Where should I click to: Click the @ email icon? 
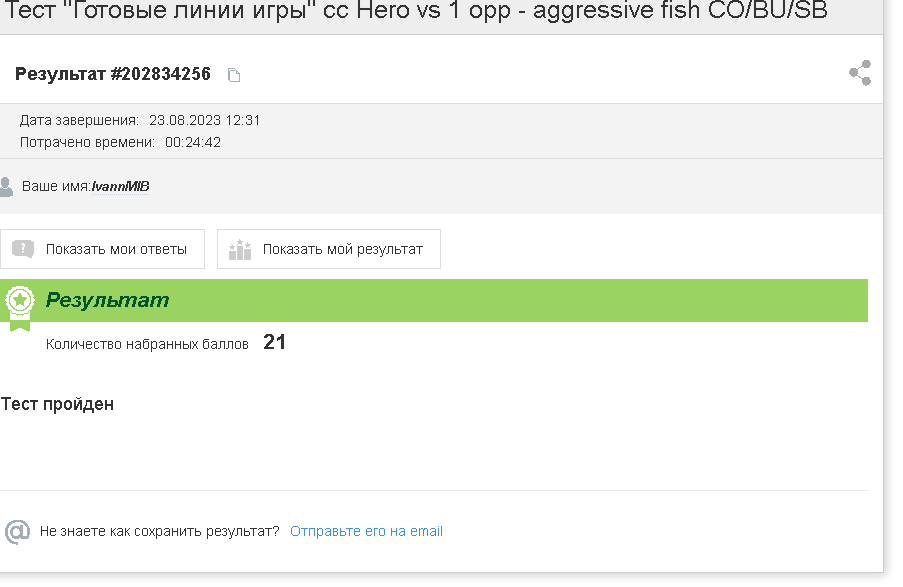(17, 531)
